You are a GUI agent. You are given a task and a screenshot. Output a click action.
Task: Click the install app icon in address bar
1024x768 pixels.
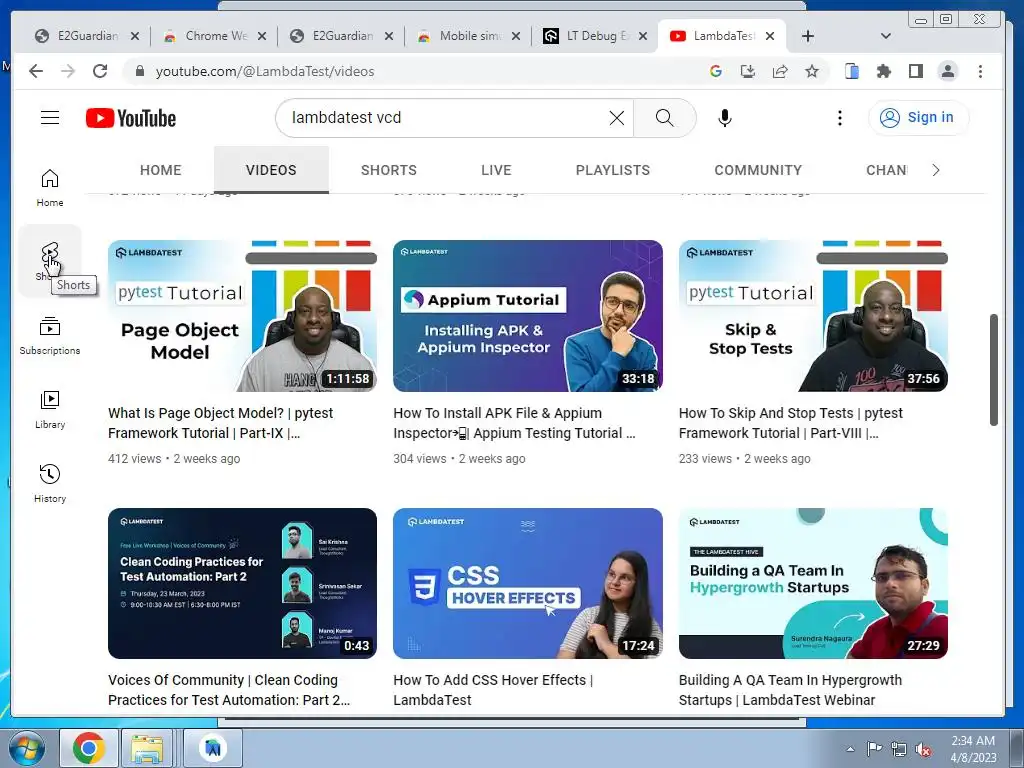[748, 71]
